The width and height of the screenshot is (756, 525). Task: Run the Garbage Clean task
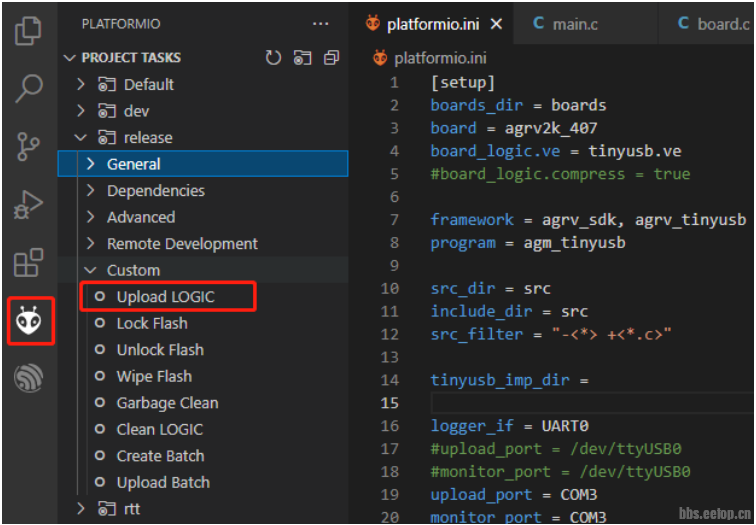(167, 403)
